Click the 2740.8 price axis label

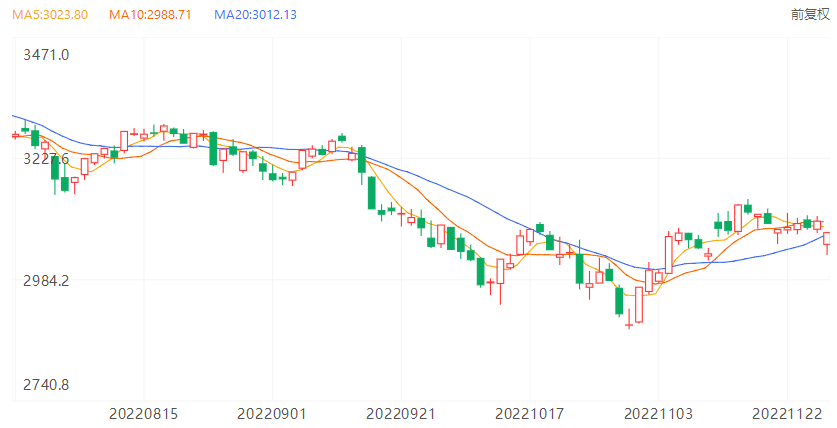[46, 385]
